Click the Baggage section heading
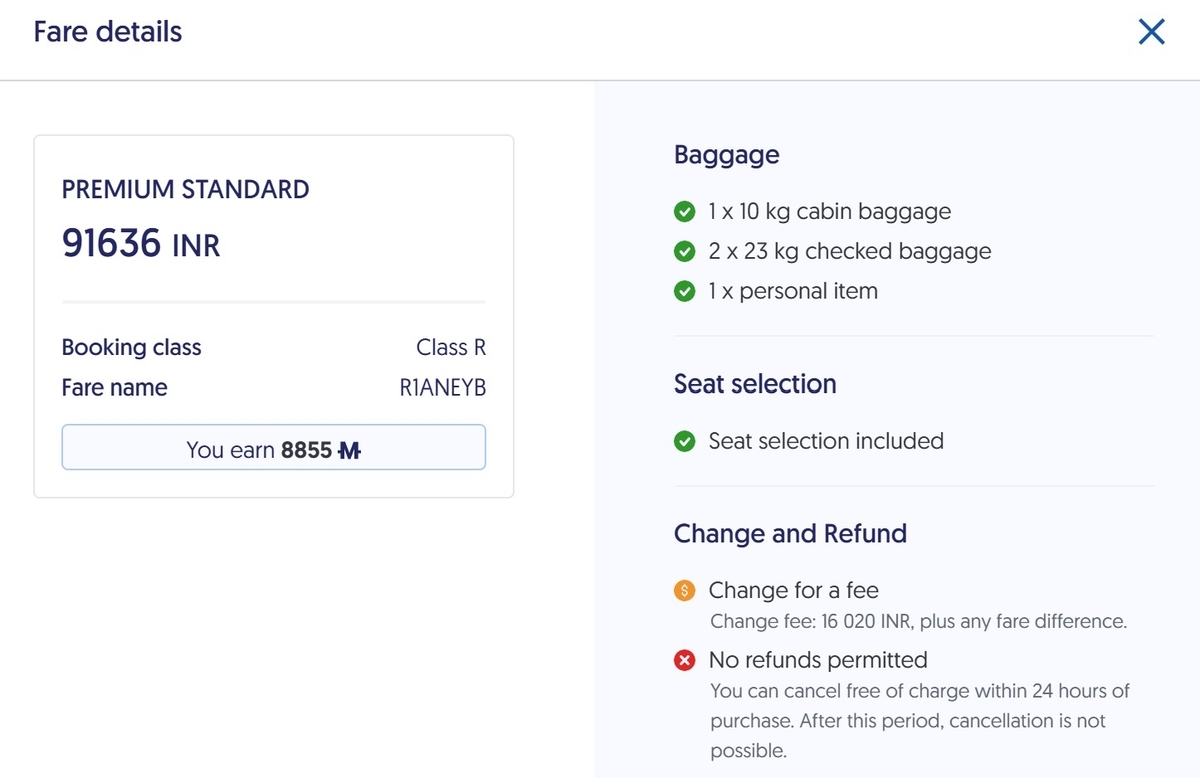 [x=727, y=155]
